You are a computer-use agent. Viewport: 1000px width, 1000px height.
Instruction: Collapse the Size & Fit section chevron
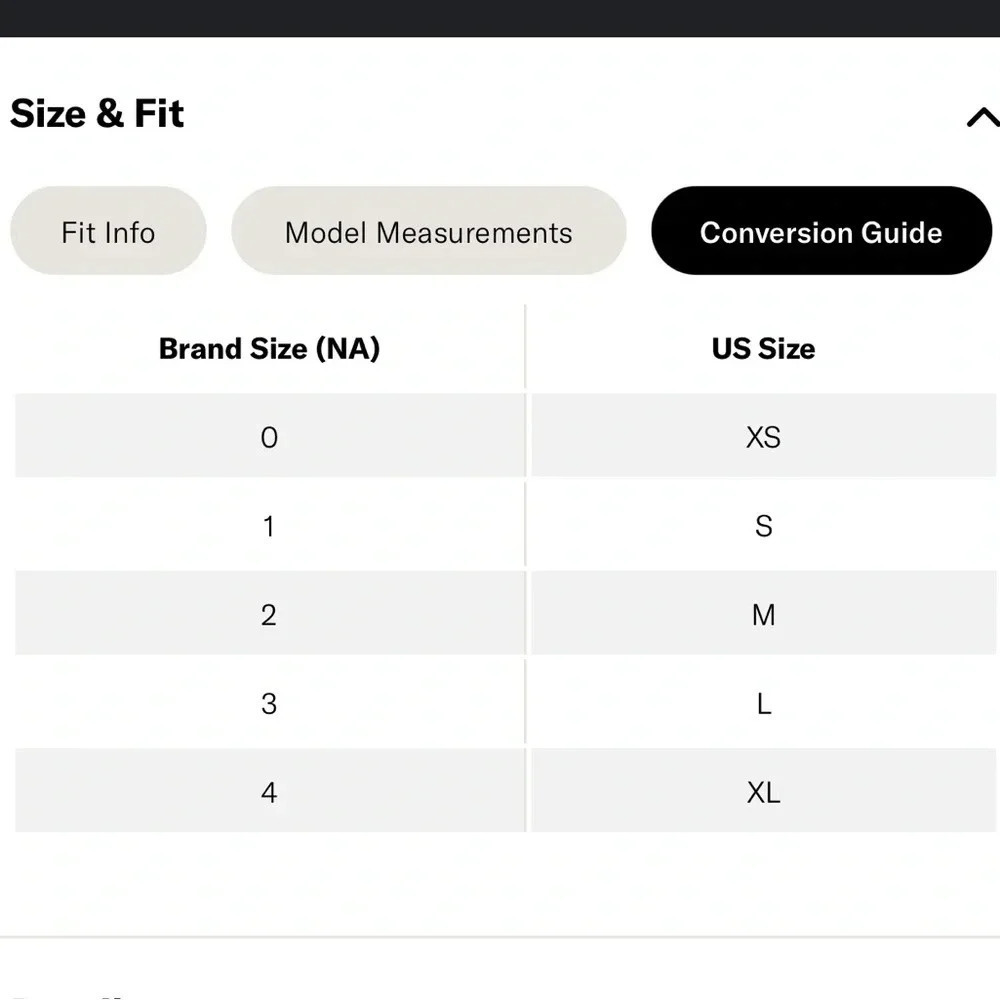tap(982, 118)
